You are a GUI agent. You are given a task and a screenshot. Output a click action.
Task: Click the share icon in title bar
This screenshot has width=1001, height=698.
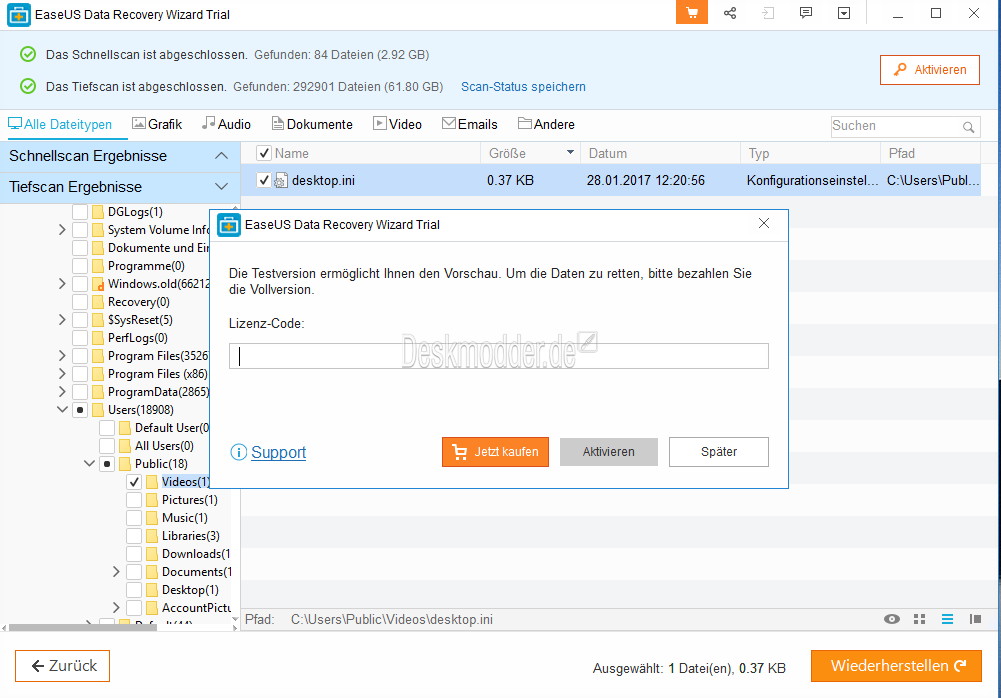730,13
